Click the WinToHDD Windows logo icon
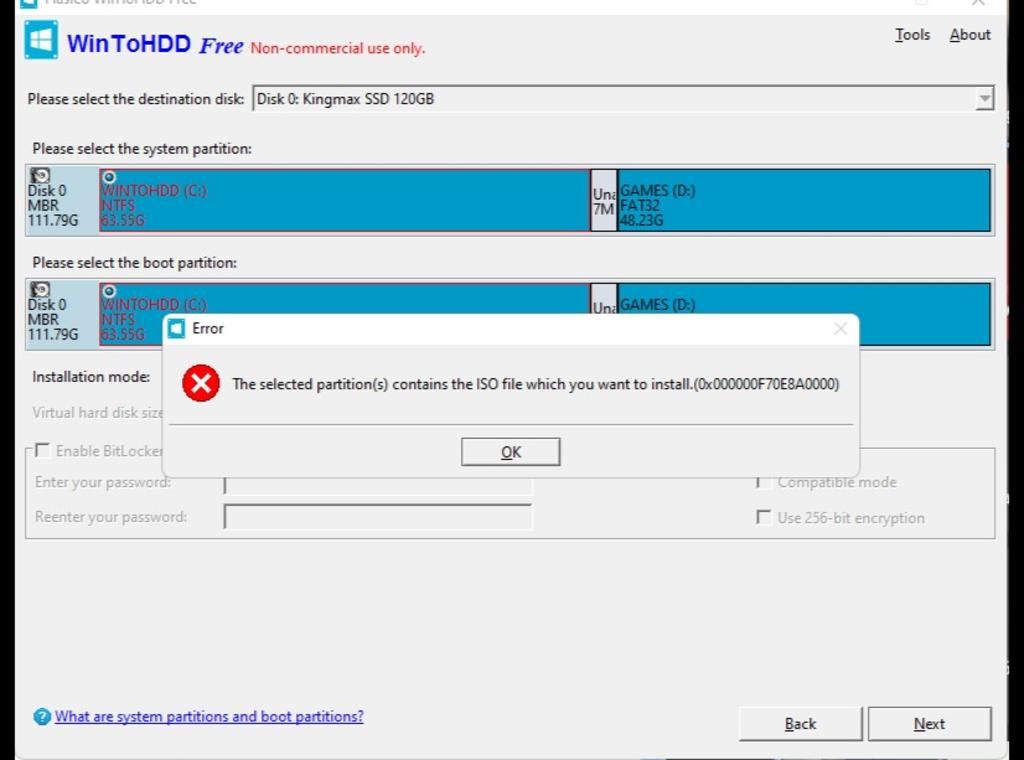 click(41, 40)
